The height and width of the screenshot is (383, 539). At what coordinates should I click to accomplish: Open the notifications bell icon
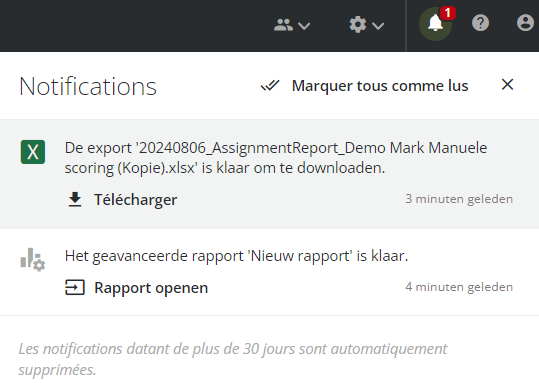point(435,24)
